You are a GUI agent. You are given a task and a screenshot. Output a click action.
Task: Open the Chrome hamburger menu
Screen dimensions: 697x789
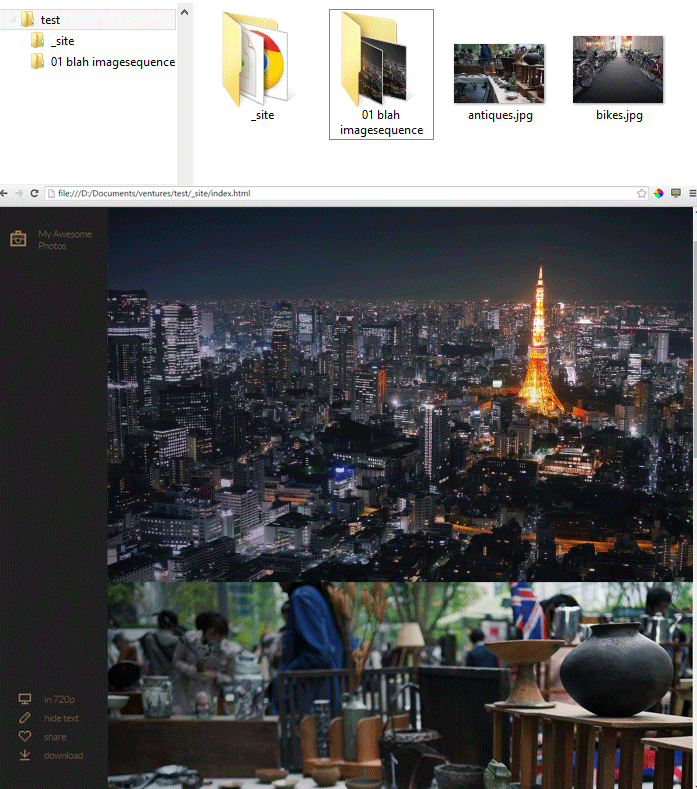[692, 193]
